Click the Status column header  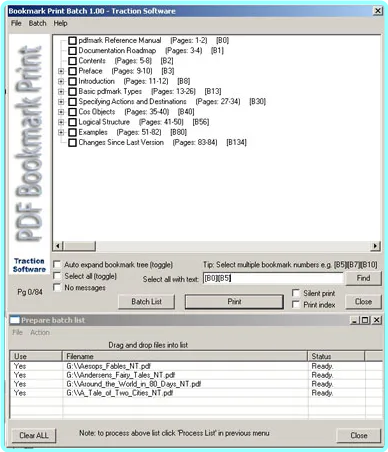(336, 356)
